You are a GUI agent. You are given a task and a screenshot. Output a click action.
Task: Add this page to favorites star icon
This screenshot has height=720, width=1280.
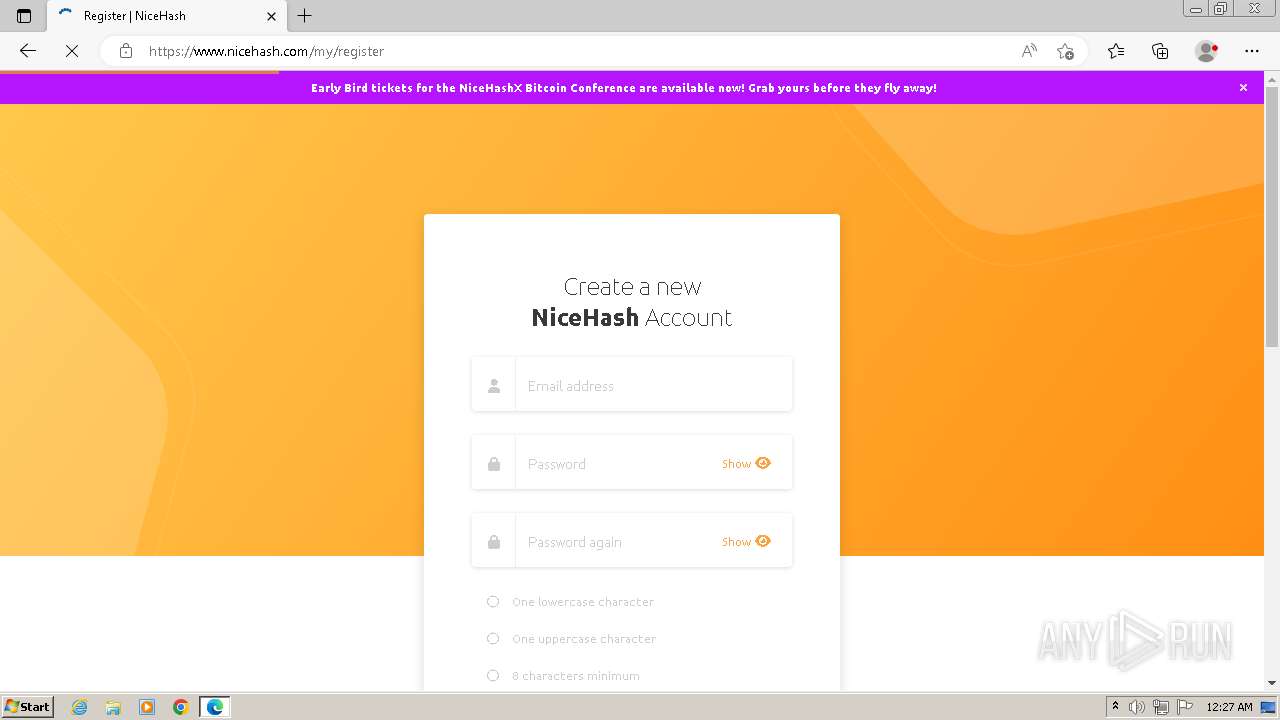pyautogui.click(x=1065, y=51)
